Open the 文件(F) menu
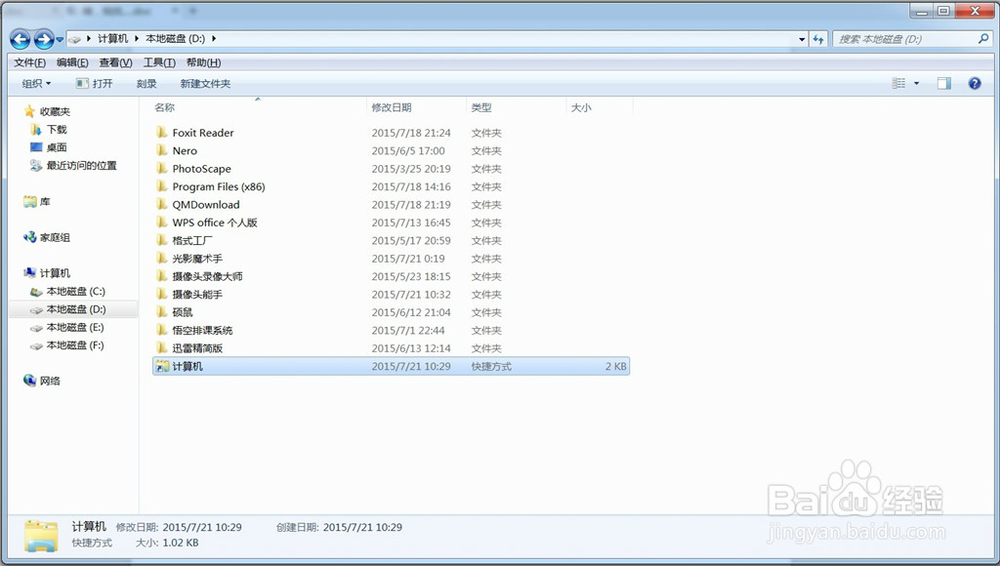 (x=30, y=63)
